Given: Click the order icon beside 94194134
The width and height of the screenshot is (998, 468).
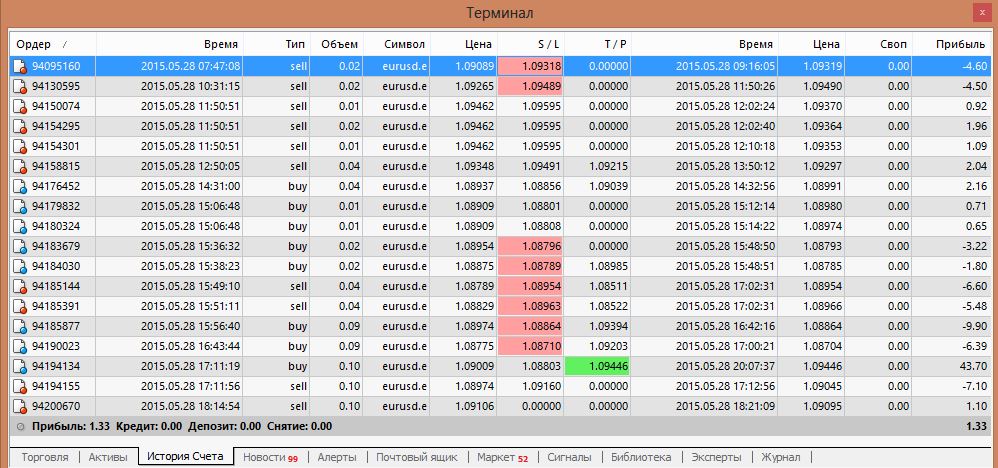Looking at the screenshot, I should tap(19, 366).
